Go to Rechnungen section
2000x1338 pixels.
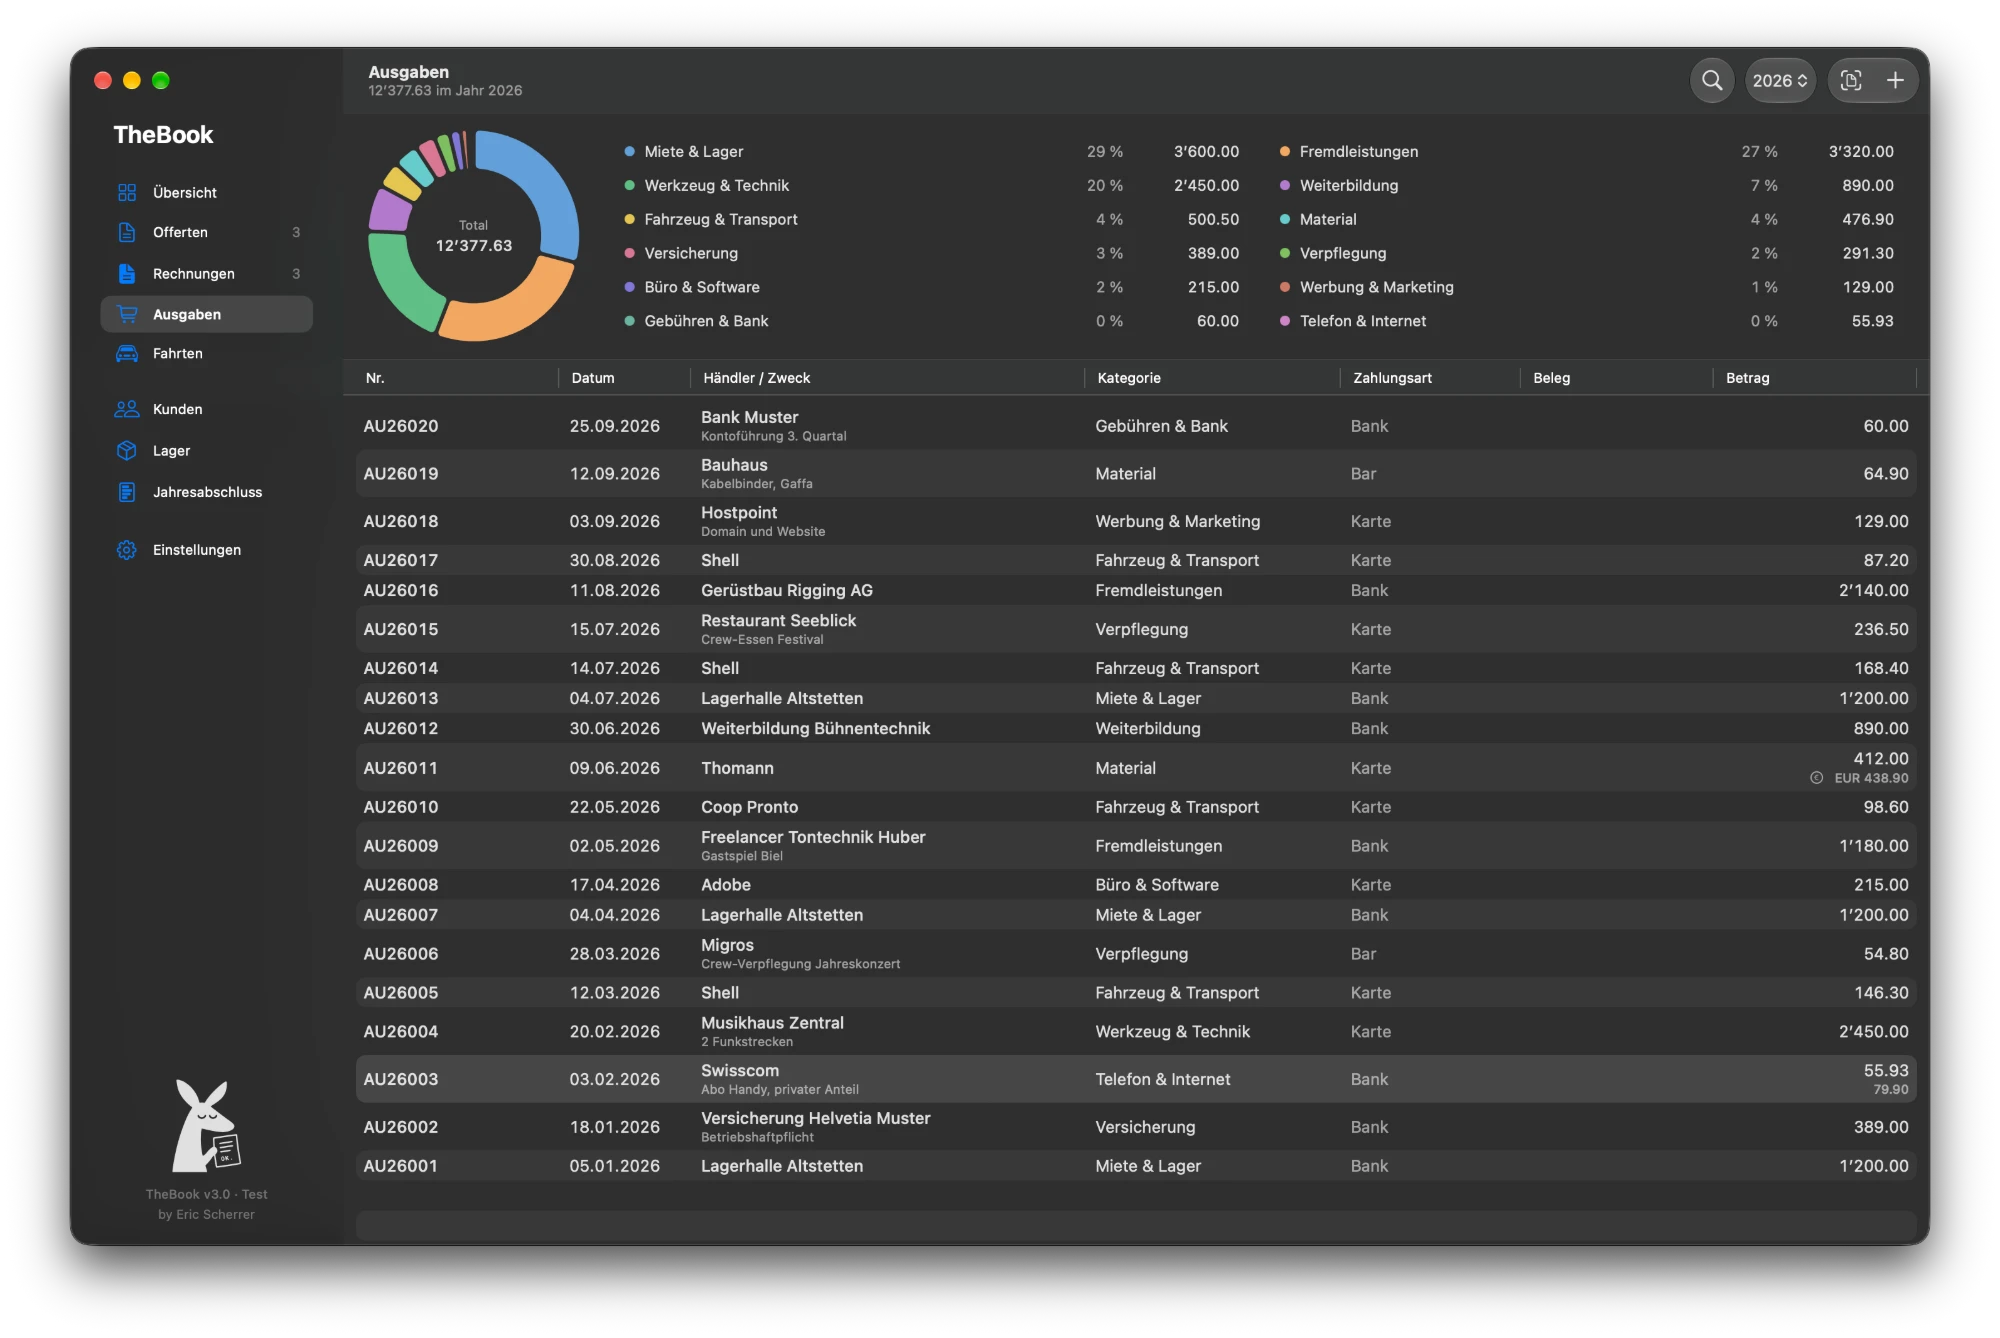point(207,273)
